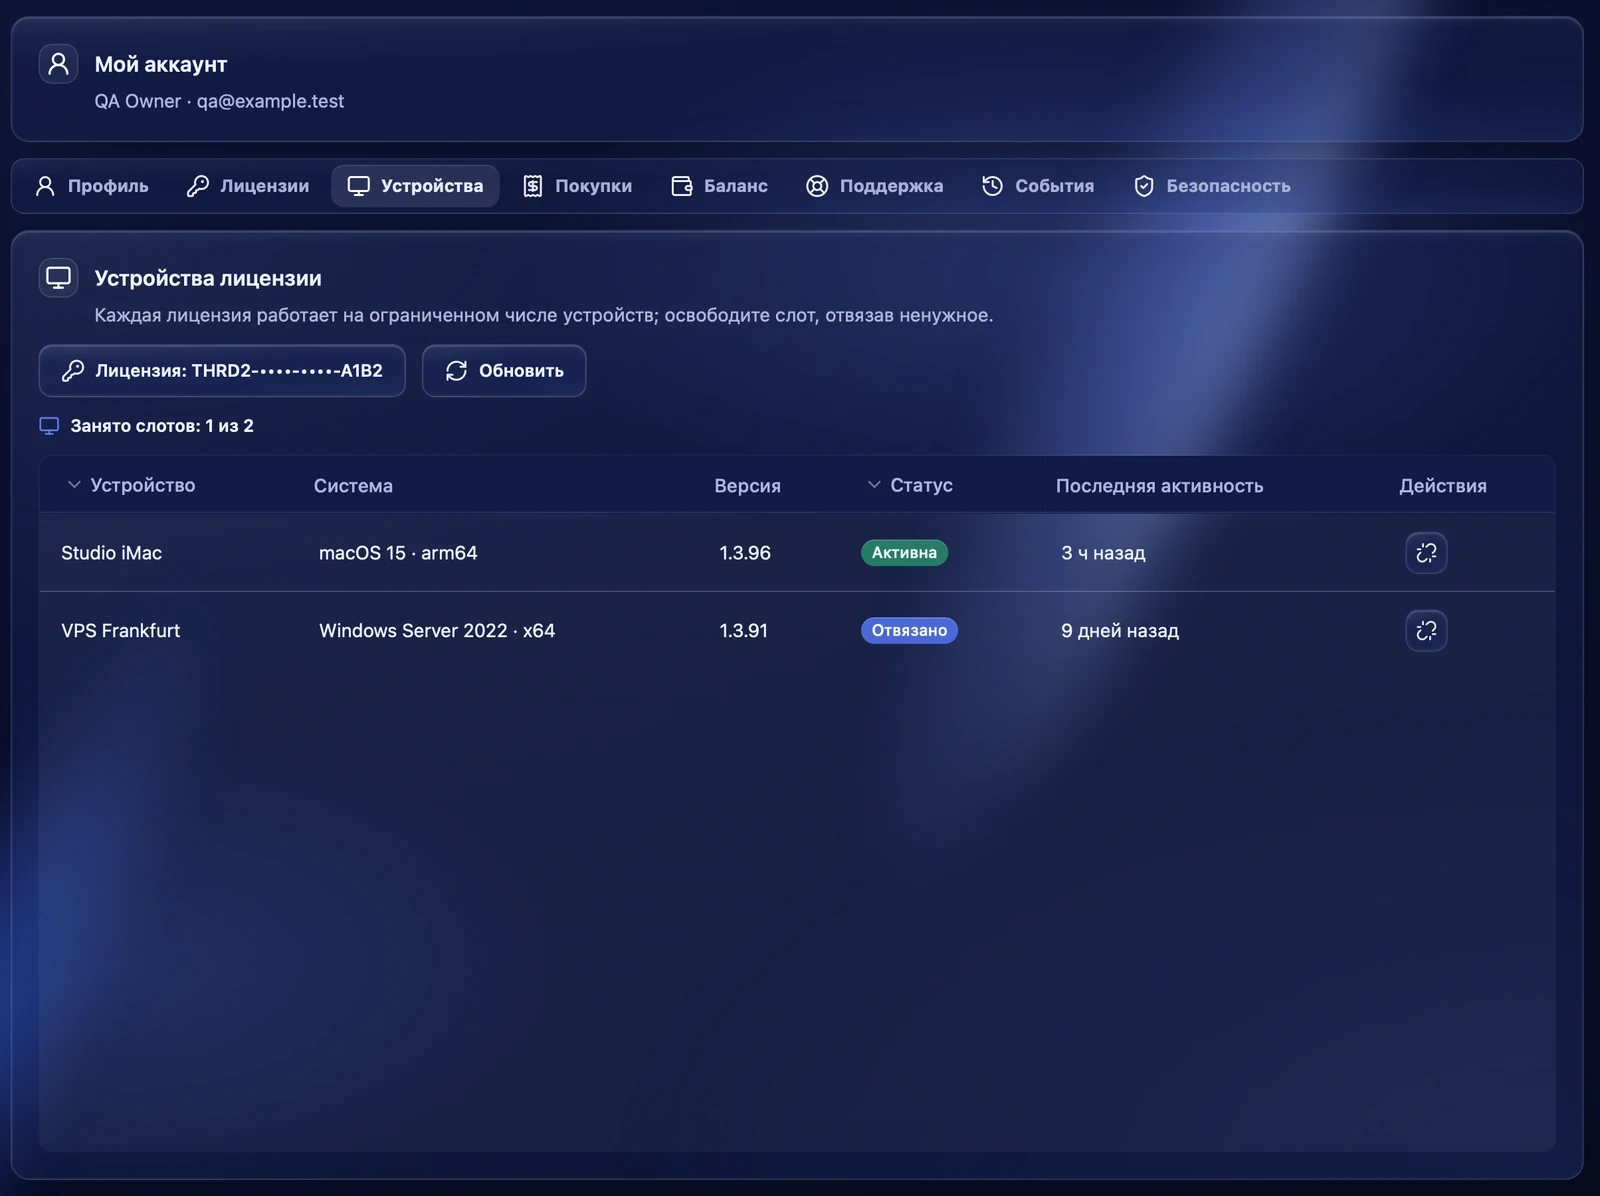Screen dimensions: 1600x1196
Task: Open the Профиль tab
Action: coord(92,186)
